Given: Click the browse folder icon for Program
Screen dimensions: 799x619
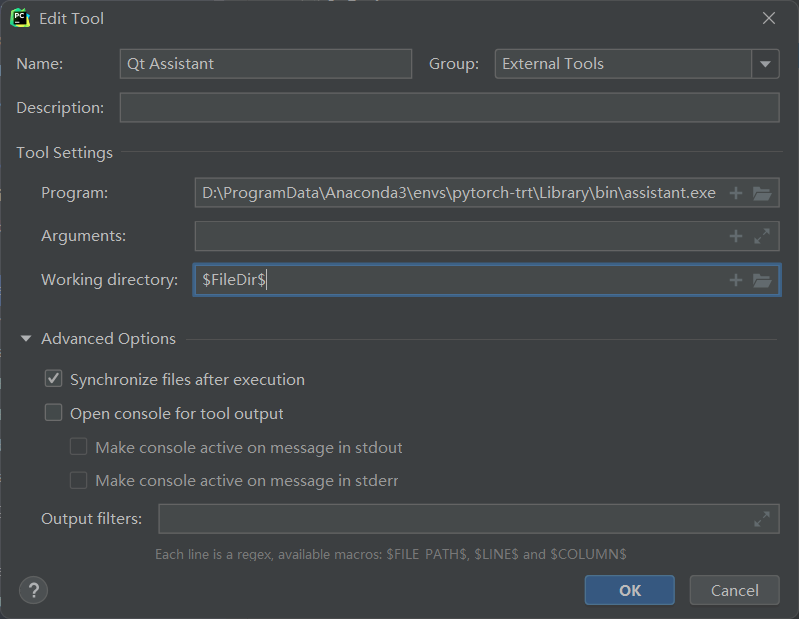Looking at the screenshot, I should (762, 193).
